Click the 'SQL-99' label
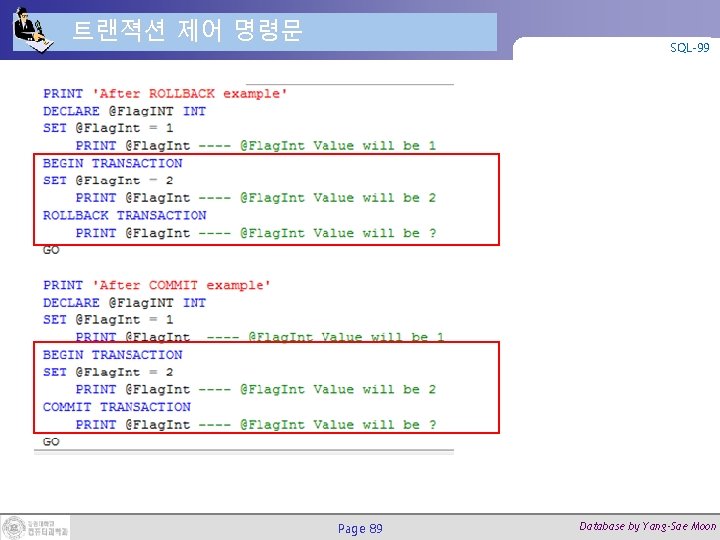This screenshot has height=540, width=720. 689,47
